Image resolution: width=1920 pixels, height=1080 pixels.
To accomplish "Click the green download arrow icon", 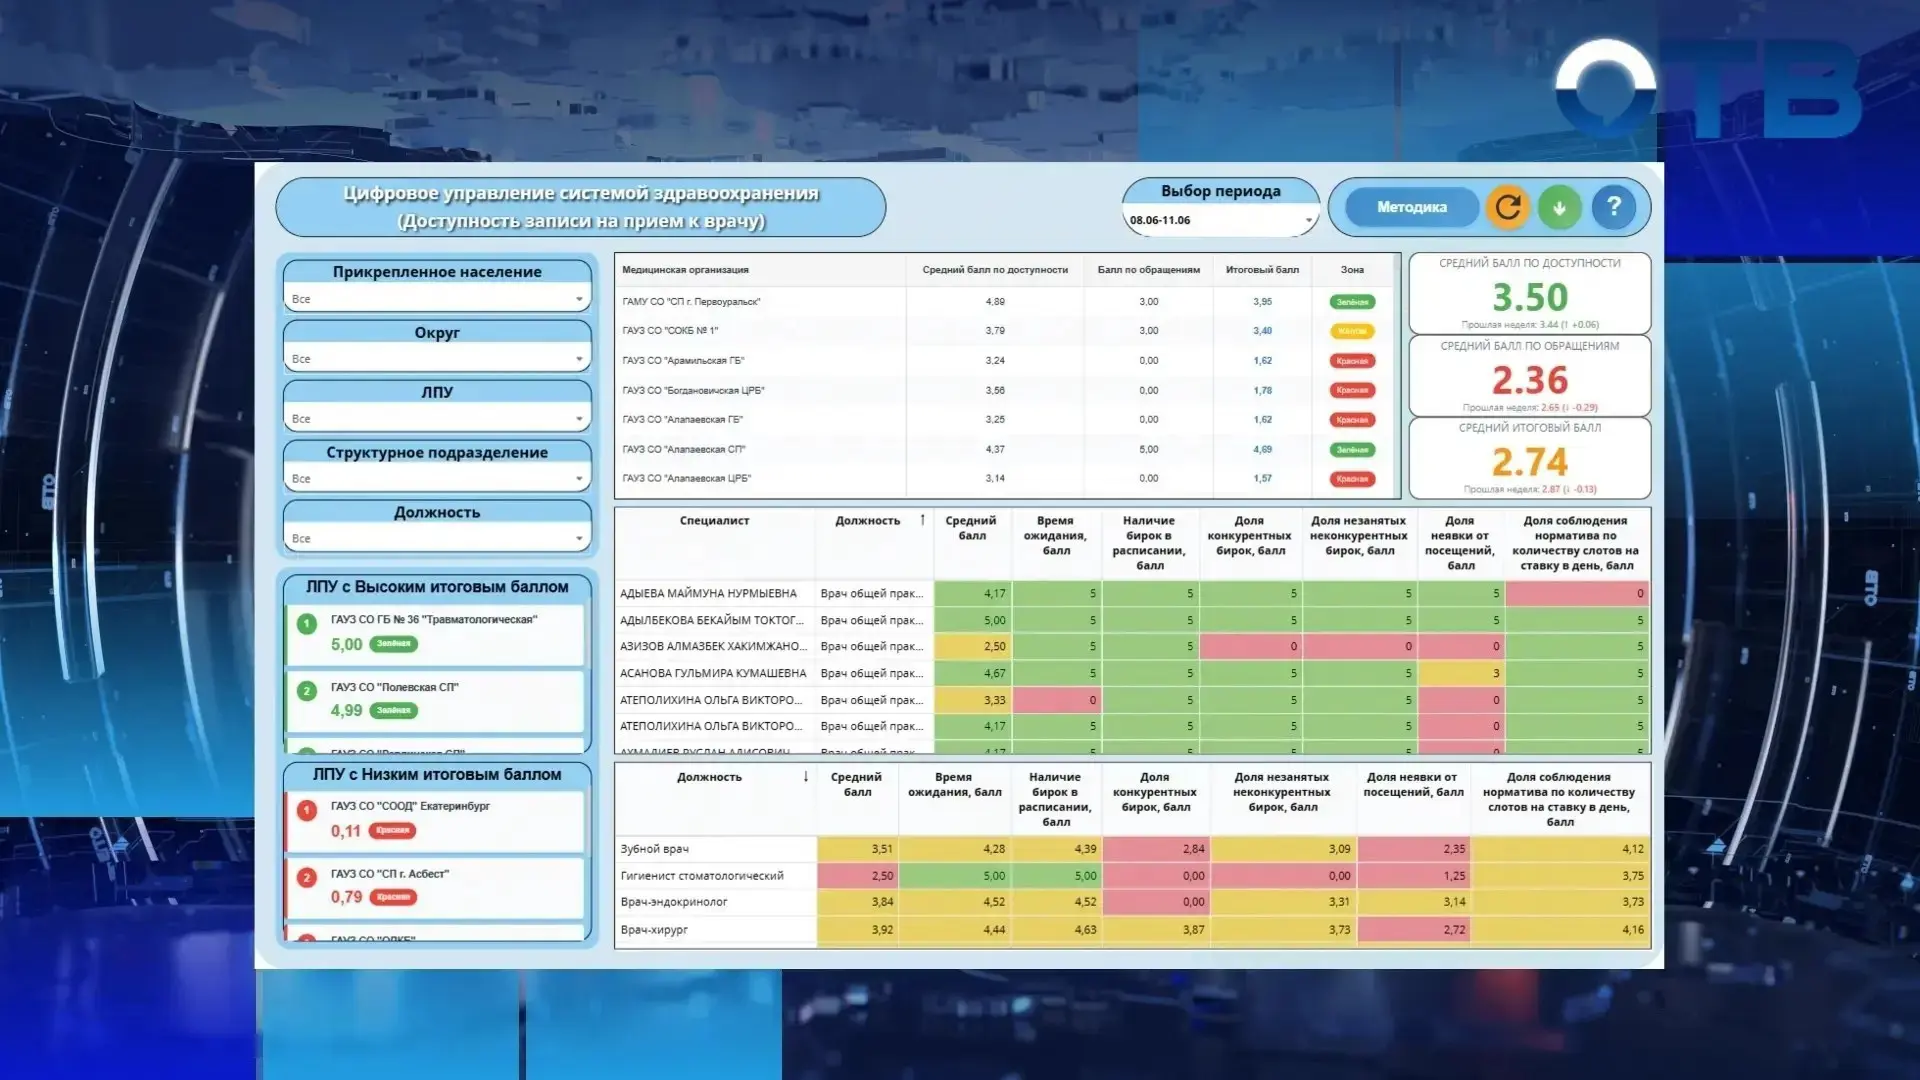I will [1559, 207].
